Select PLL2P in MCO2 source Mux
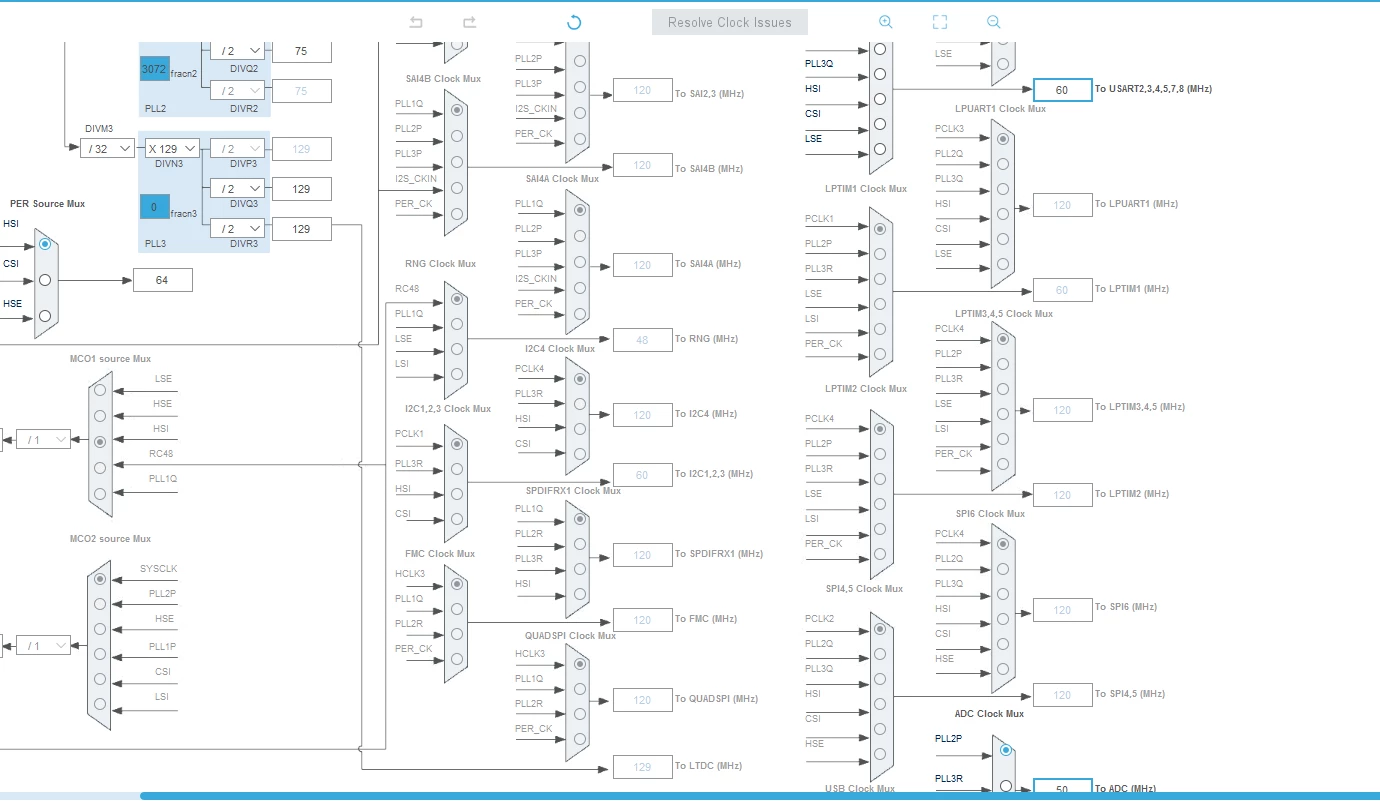The image size is (1380, 810). point(99,604)
